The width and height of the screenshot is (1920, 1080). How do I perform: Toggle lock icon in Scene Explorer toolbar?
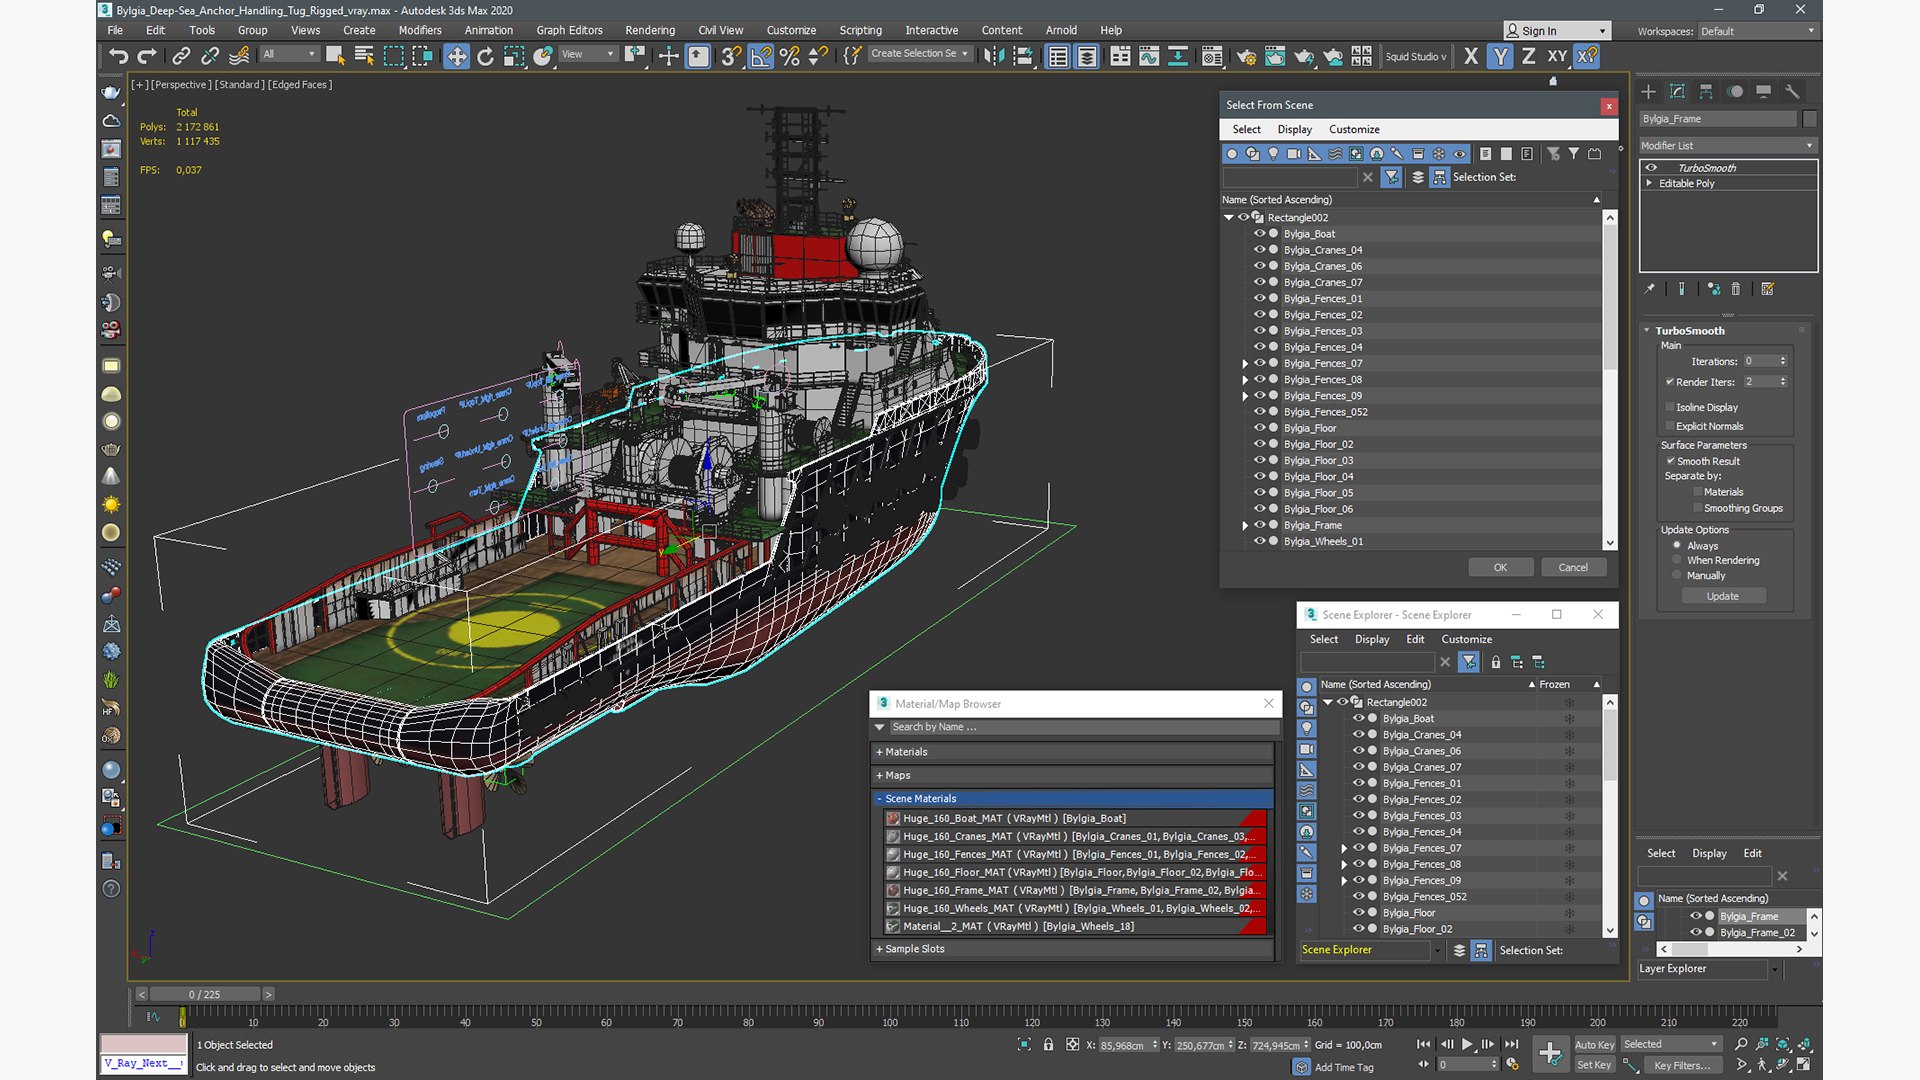1496,662
